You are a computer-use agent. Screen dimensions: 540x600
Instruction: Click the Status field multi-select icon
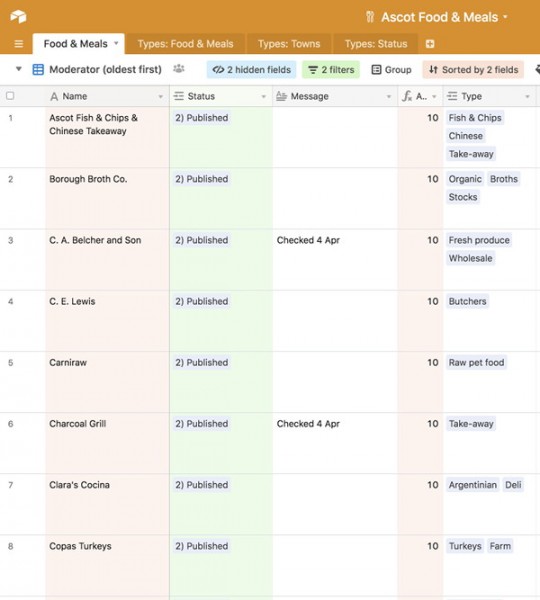tap(179, 96)
